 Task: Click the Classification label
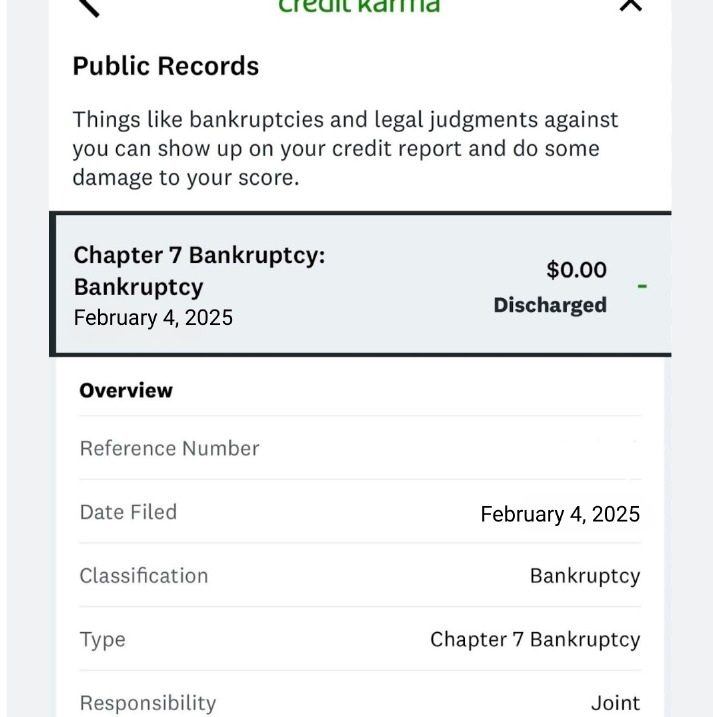click(144, 576)
